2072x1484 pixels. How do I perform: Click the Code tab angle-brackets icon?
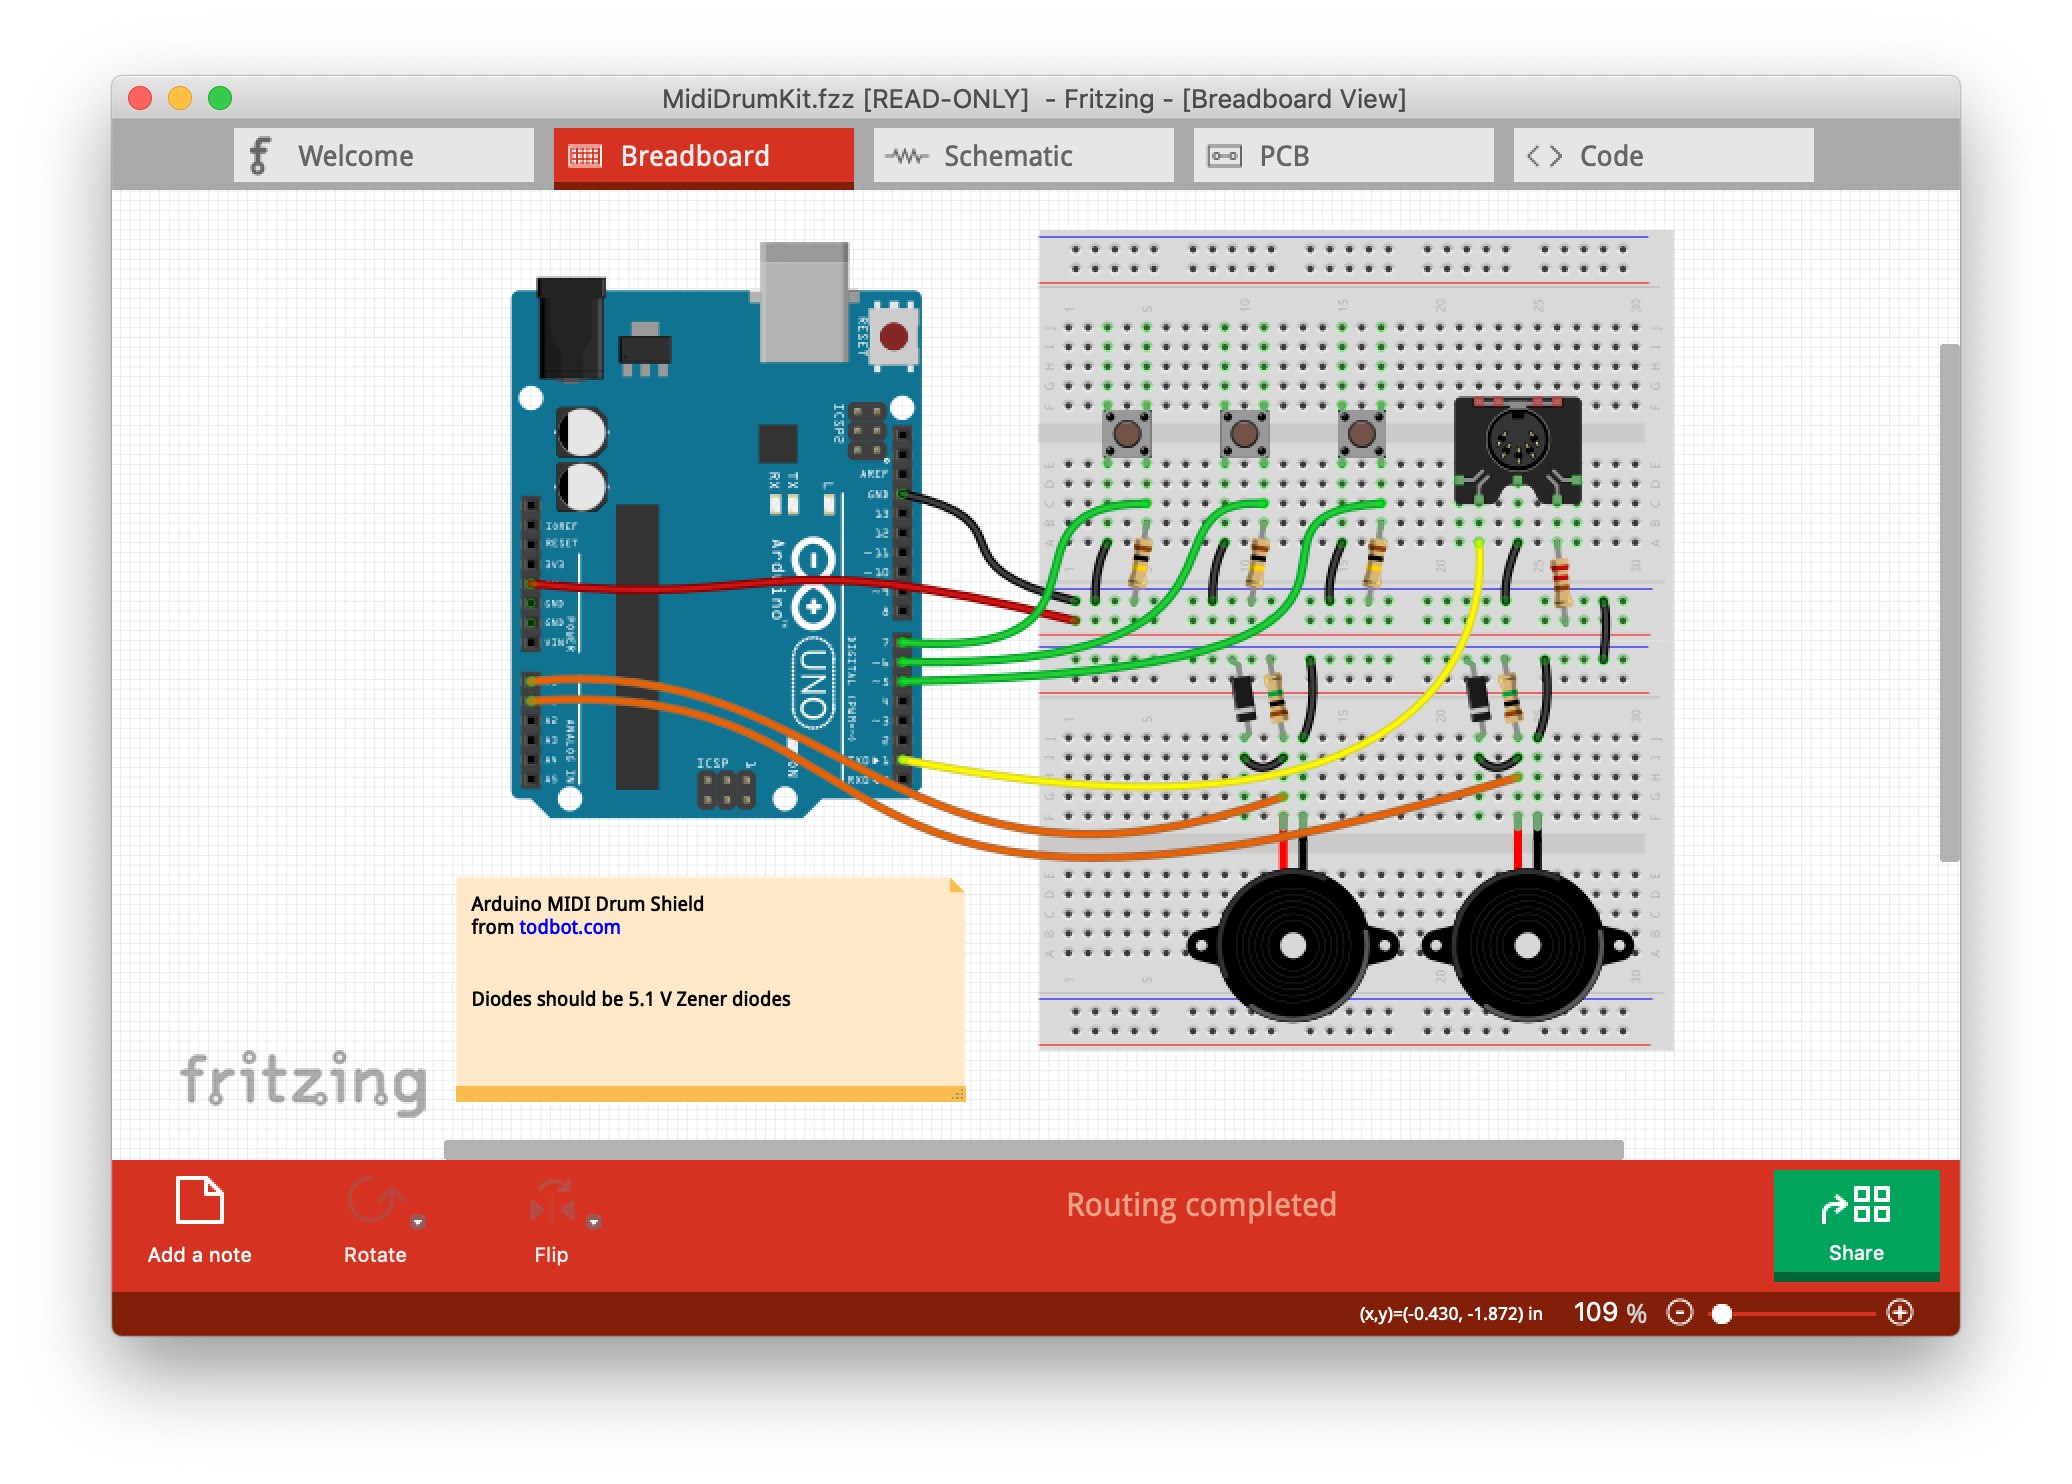pos(1544,156)
